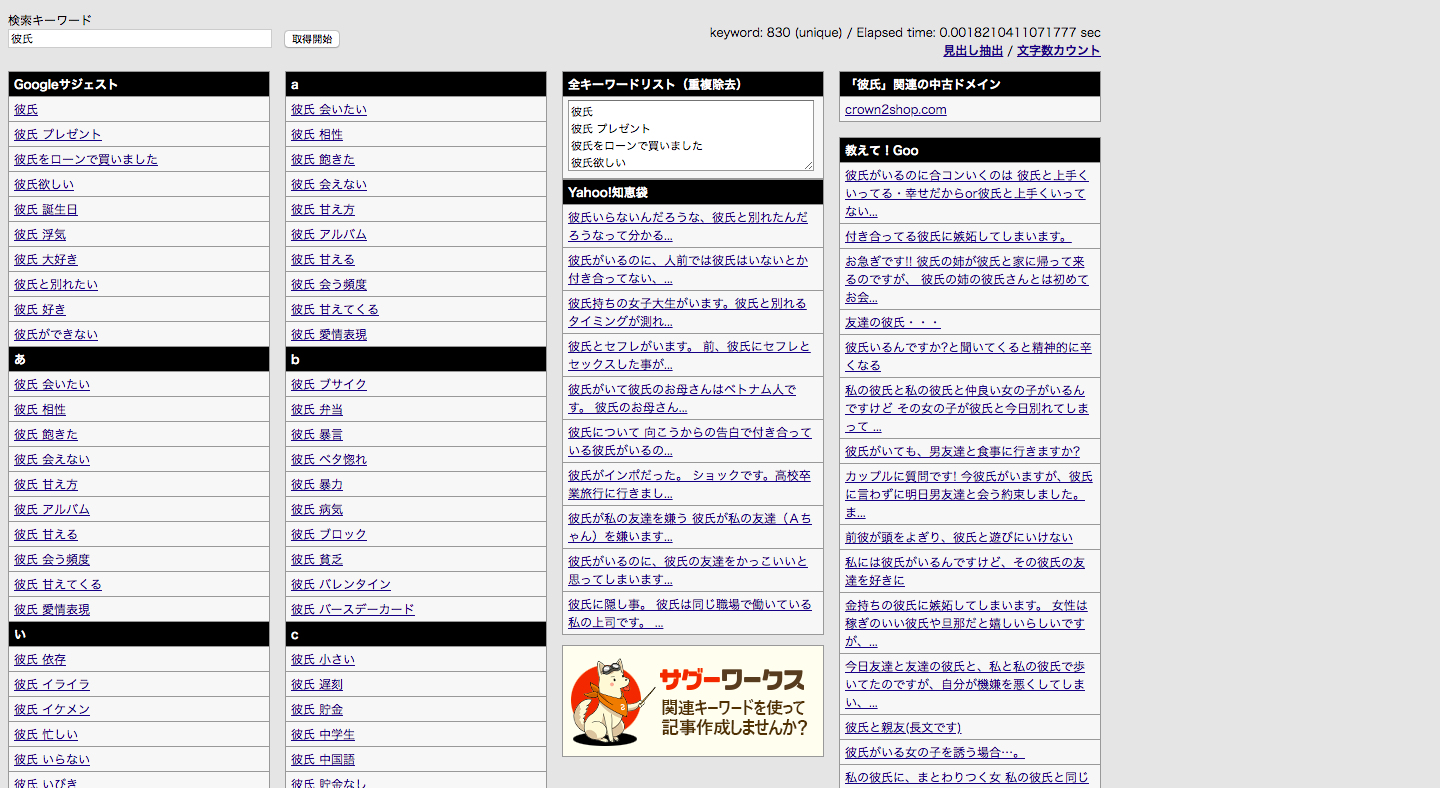Select the 彼氏 浮気 suggestion link
1440x788 pixels.
tap(40, 234)
